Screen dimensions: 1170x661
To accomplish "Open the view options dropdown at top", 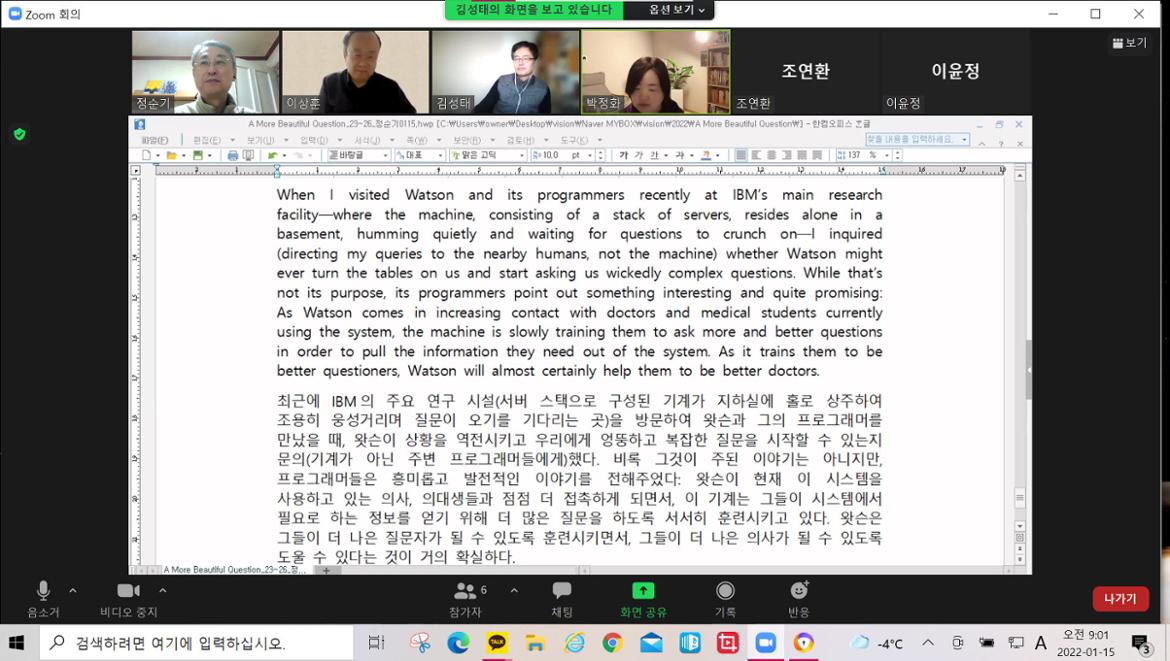I will tap(677, 10).
